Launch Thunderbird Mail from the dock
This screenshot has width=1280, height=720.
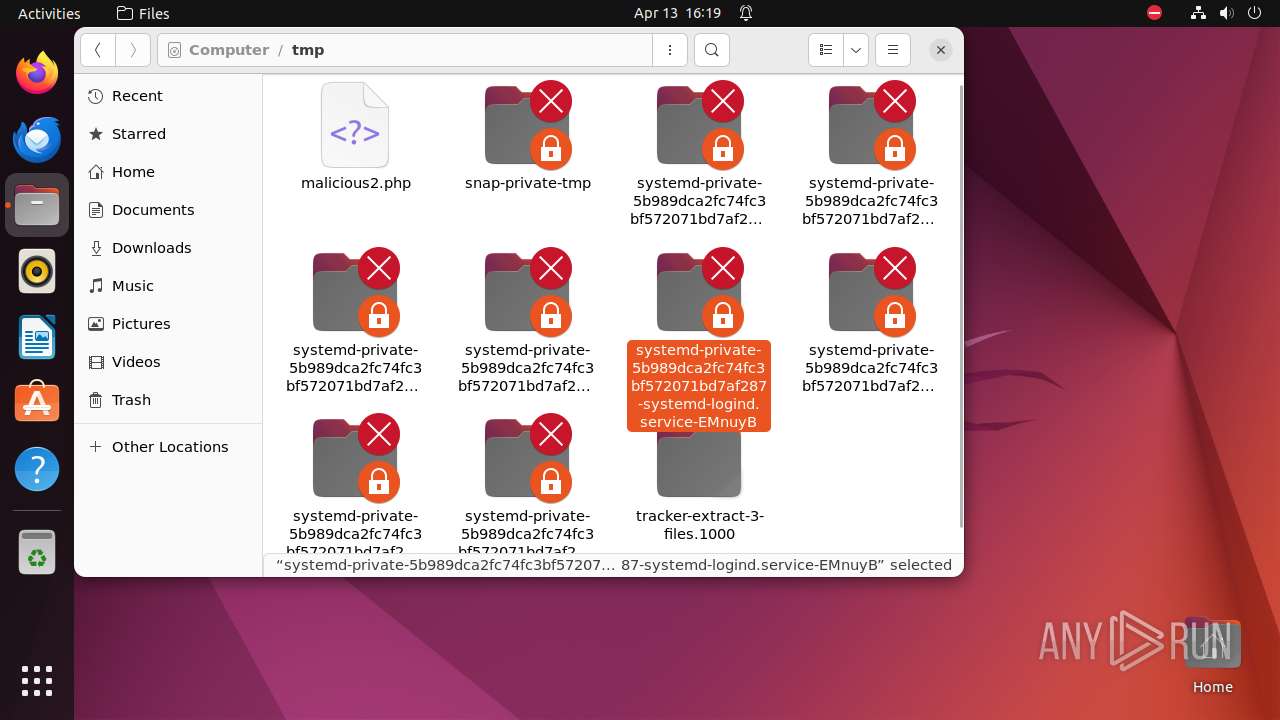[x=37, y=139]
